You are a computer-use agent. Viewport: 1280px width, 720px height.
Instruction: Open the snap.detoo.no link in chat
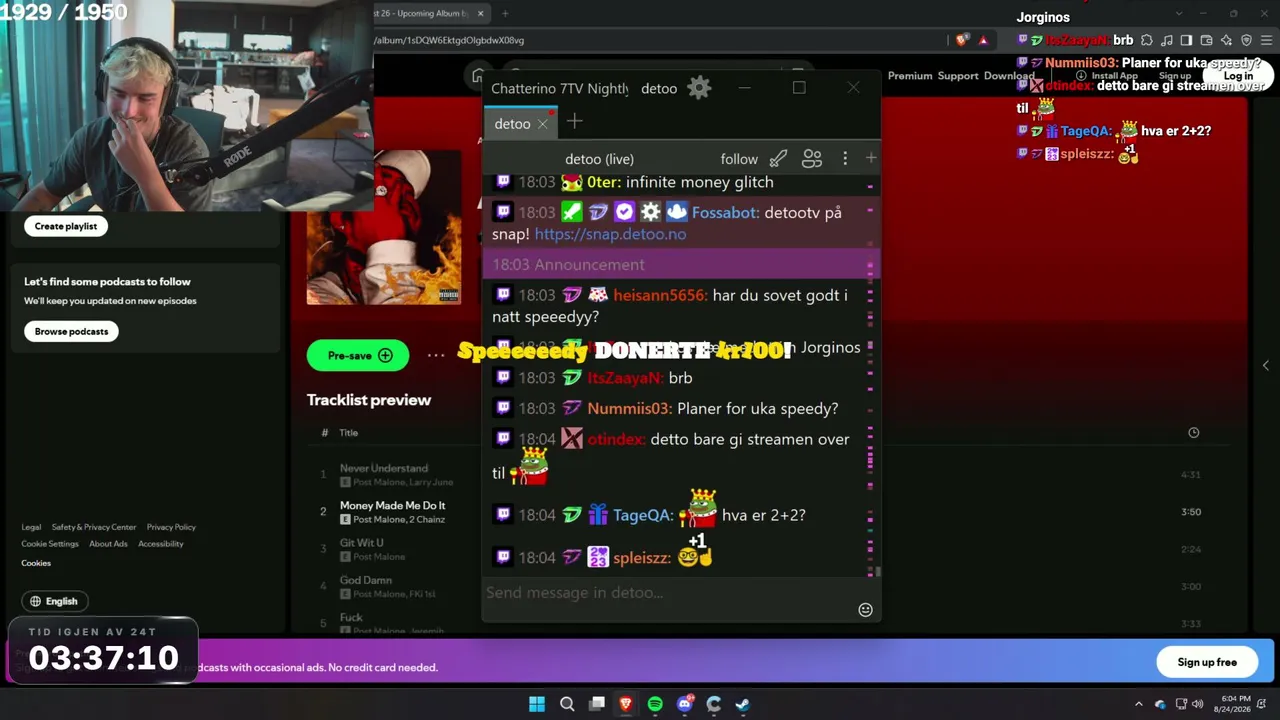click(x=610, y=234)
